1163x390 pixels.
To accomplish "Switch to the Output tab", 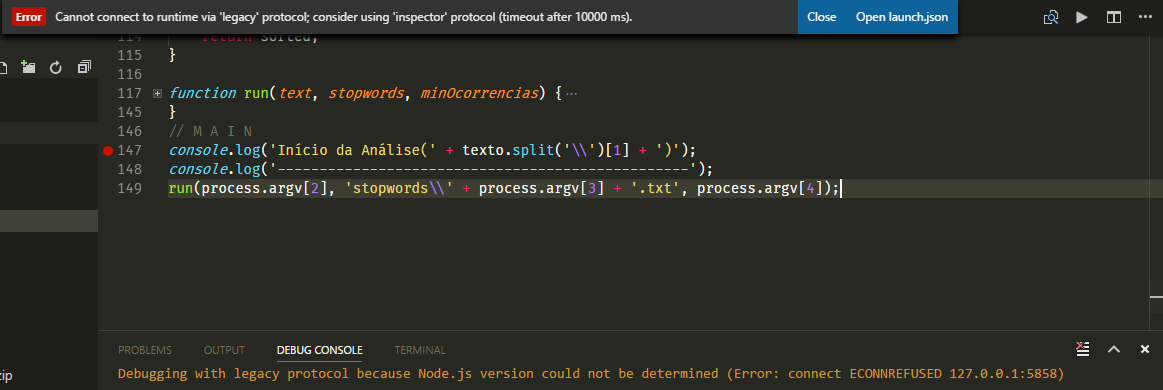I will click(x=224, y=350).
